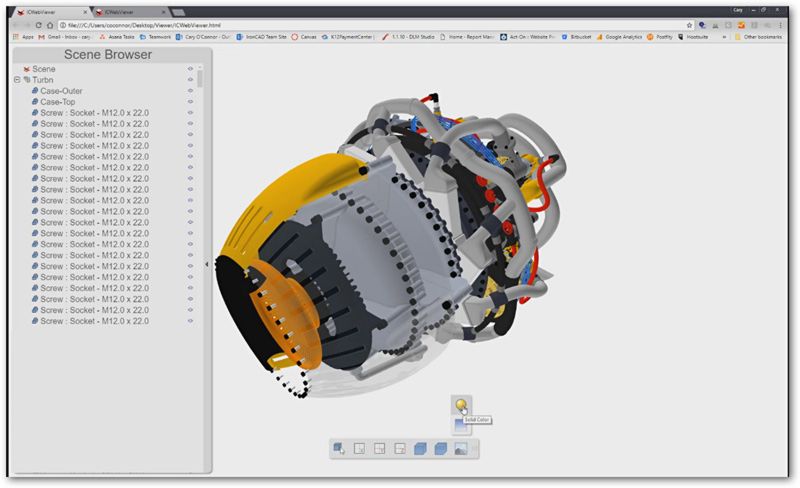This screenshot has height=488, width=800.
Task: Click the orange extension icon in the browser toolbar
Action: tap(741, 25)
